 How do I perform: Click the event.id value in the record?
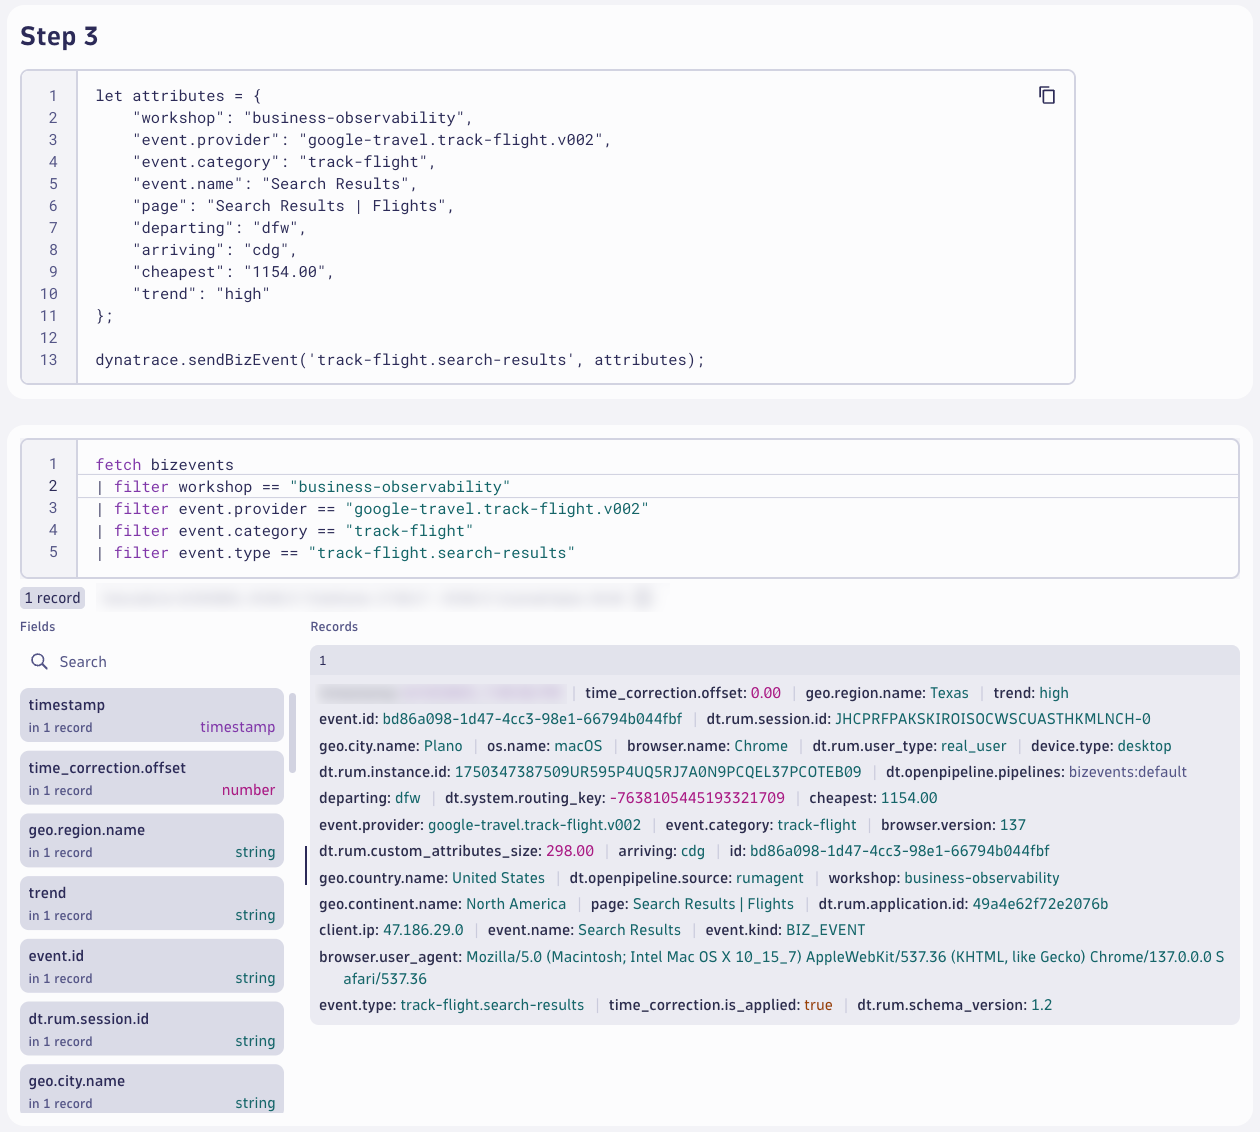click(x=532, y=719)
